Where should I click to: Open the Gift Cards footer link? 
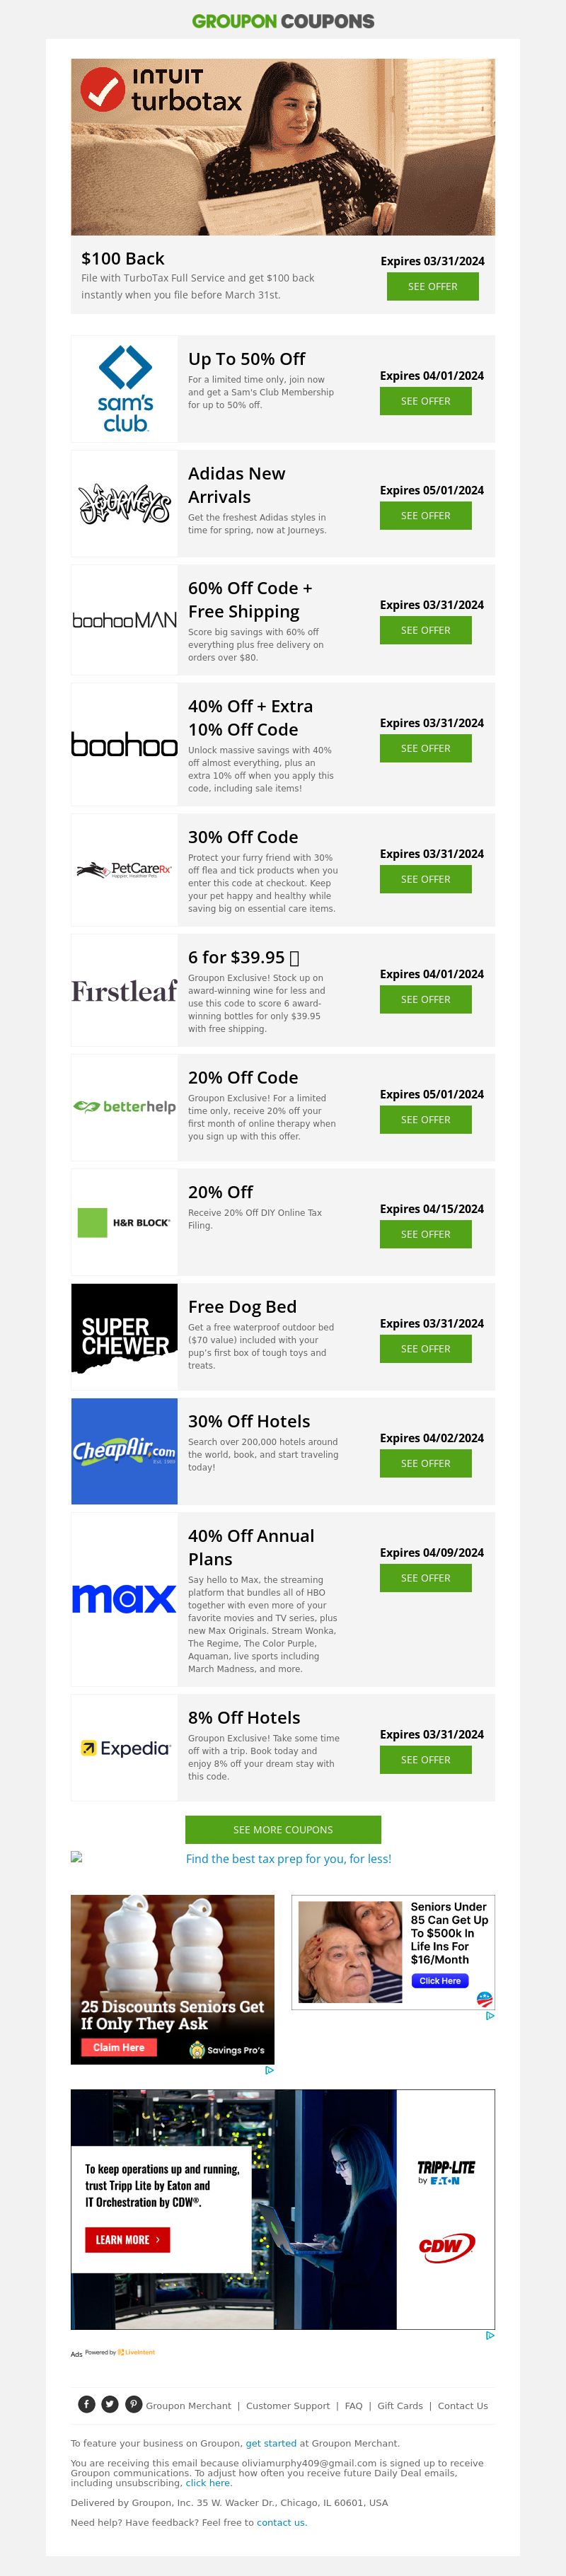click(400, 2406)
